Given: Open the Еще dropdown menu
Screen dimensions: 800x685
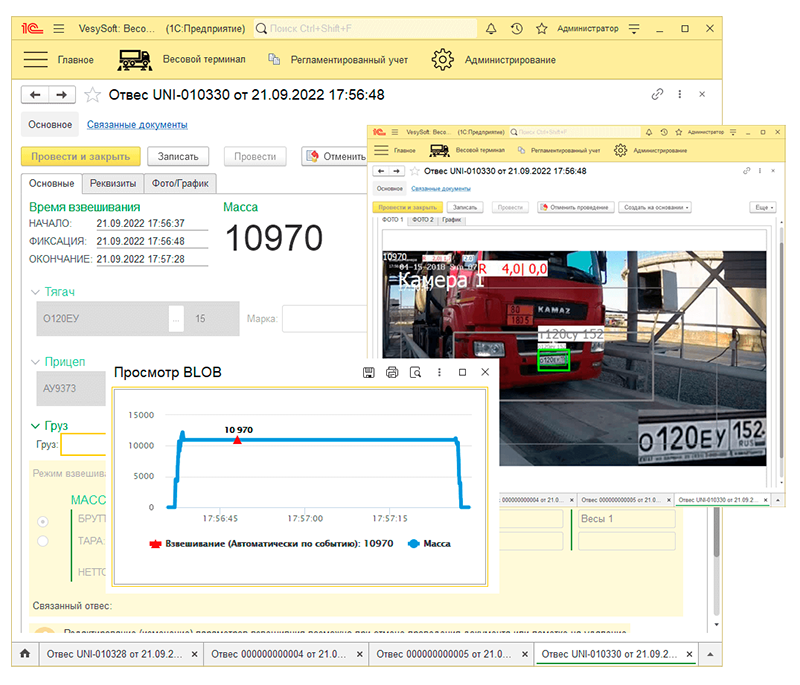Looking at the screenshot, I should pyautogui.click(x=762, y=207).
